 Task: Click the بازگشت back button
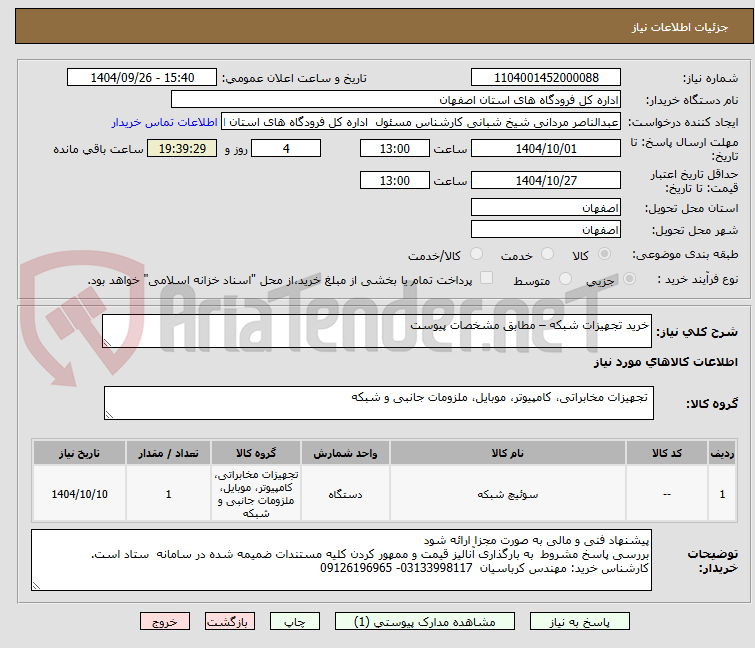pyautogui.click(x=230, y=622)
